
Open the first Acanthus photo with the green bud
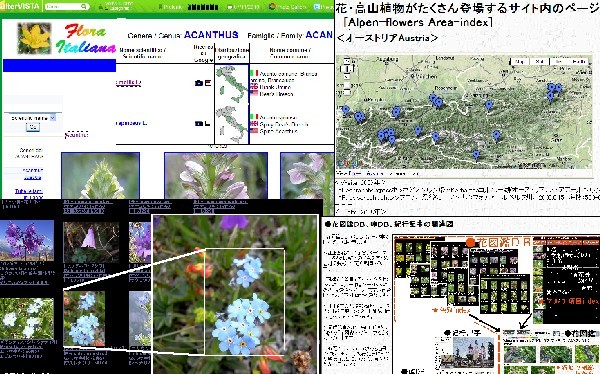pos(100,175)
